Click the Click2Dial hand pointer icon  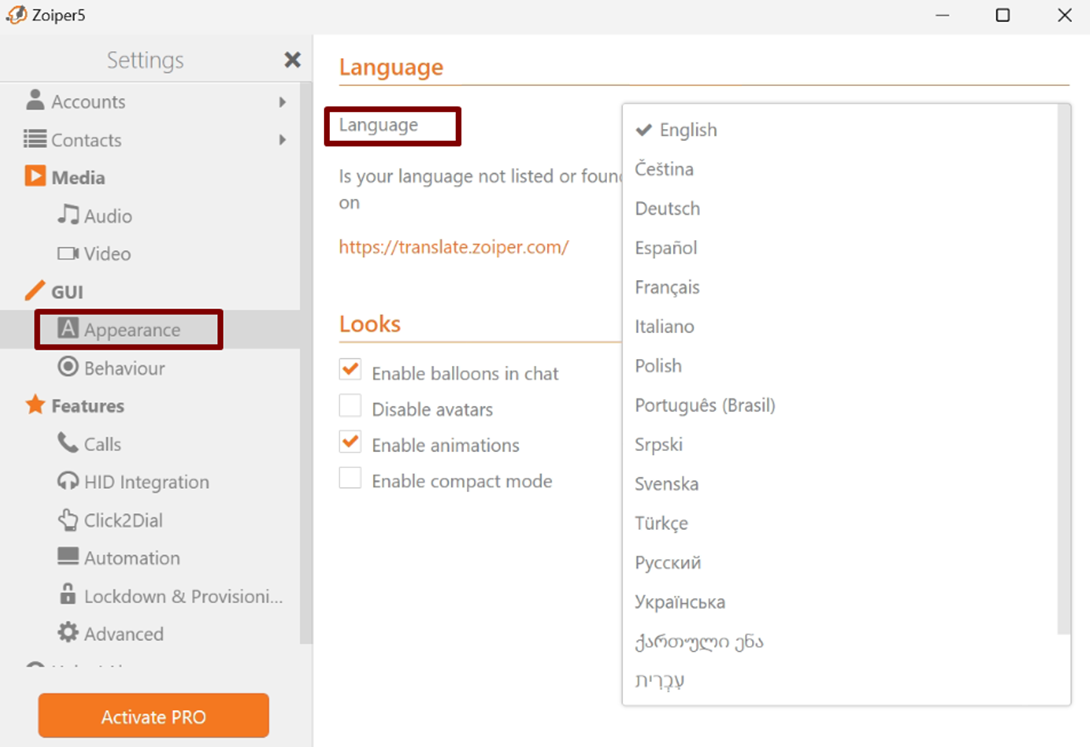pos(68,520)
